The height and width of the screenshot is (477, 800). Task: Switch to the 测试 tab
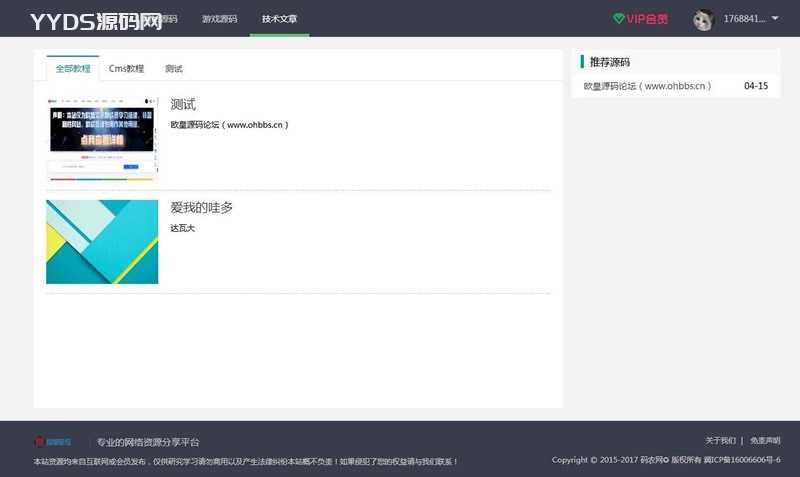coord(174,69)
